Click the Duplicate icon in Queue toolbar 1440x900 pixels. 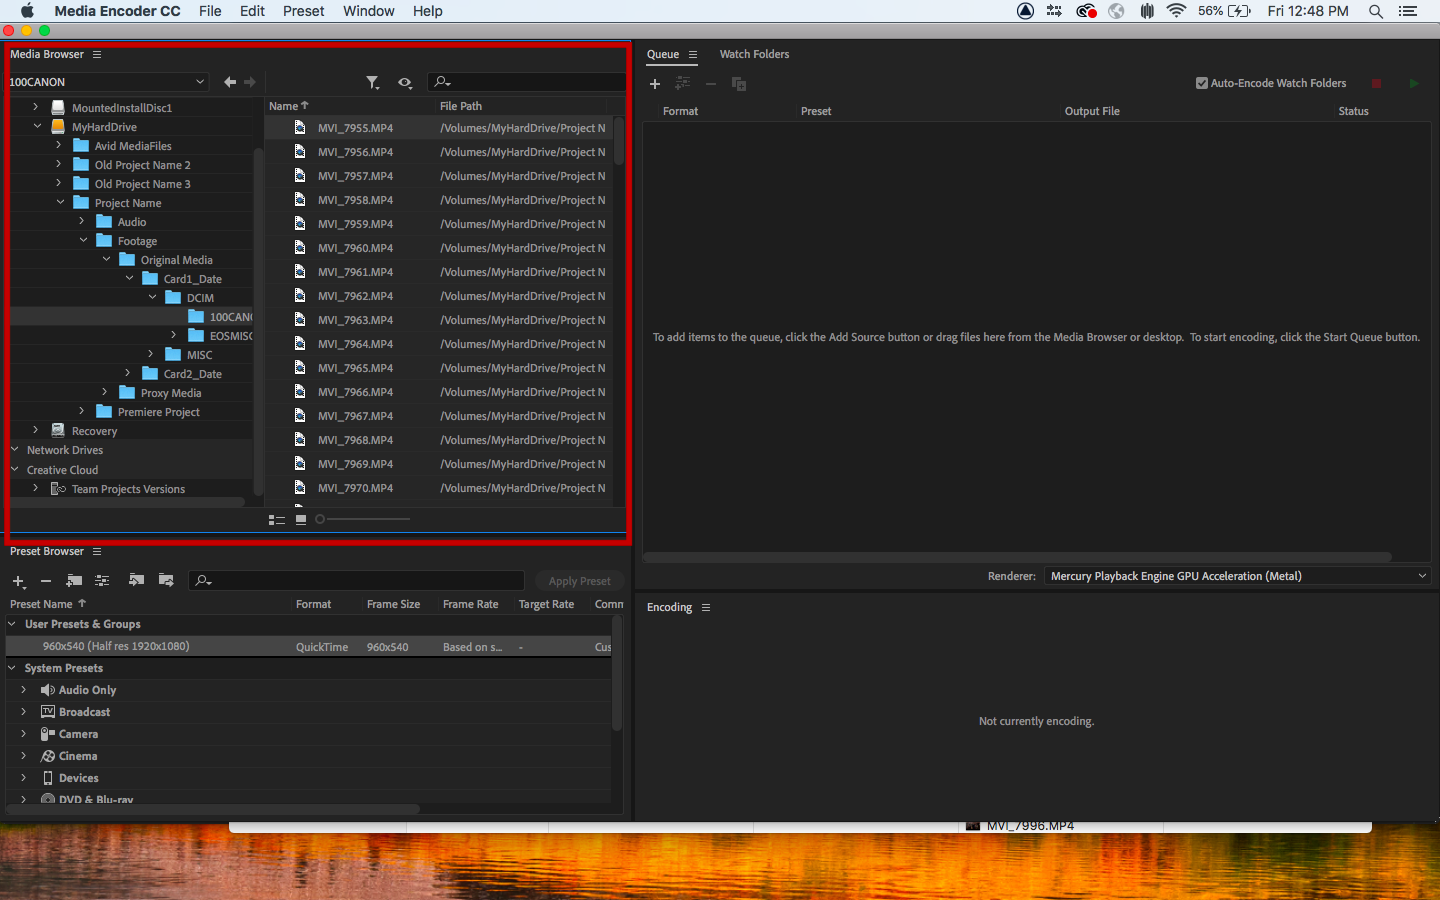[739, 84]
